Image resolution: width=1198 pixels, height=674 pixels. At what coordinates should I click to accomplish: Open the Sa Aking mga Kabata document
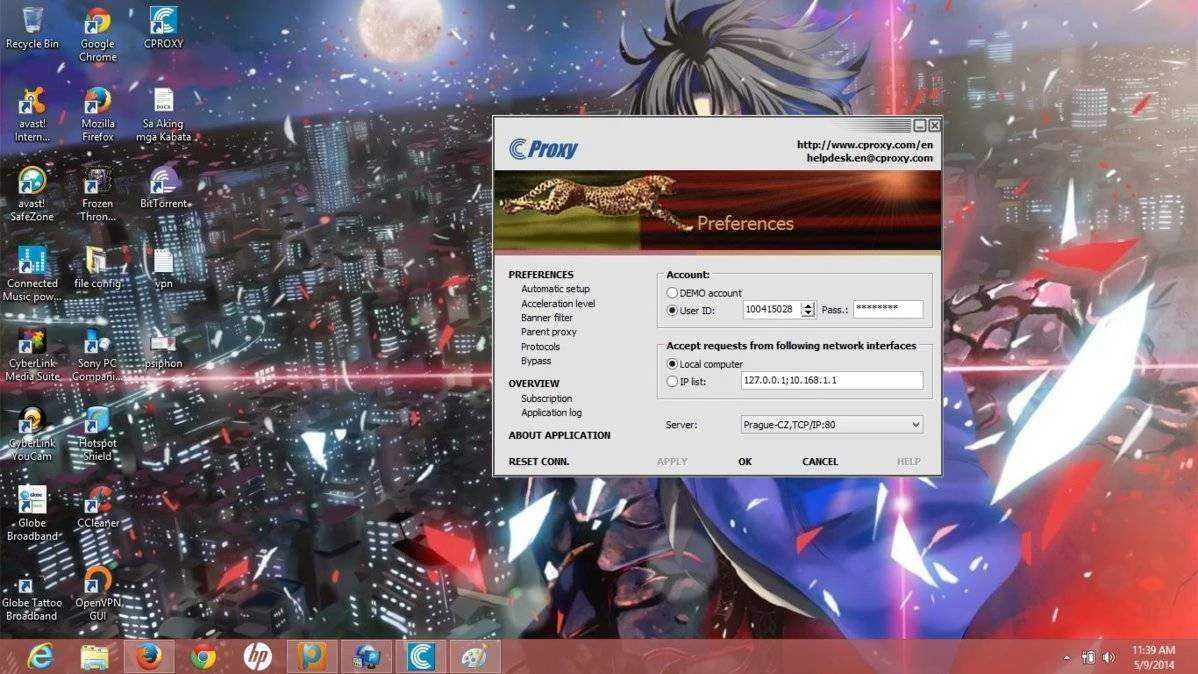(164, 115)
